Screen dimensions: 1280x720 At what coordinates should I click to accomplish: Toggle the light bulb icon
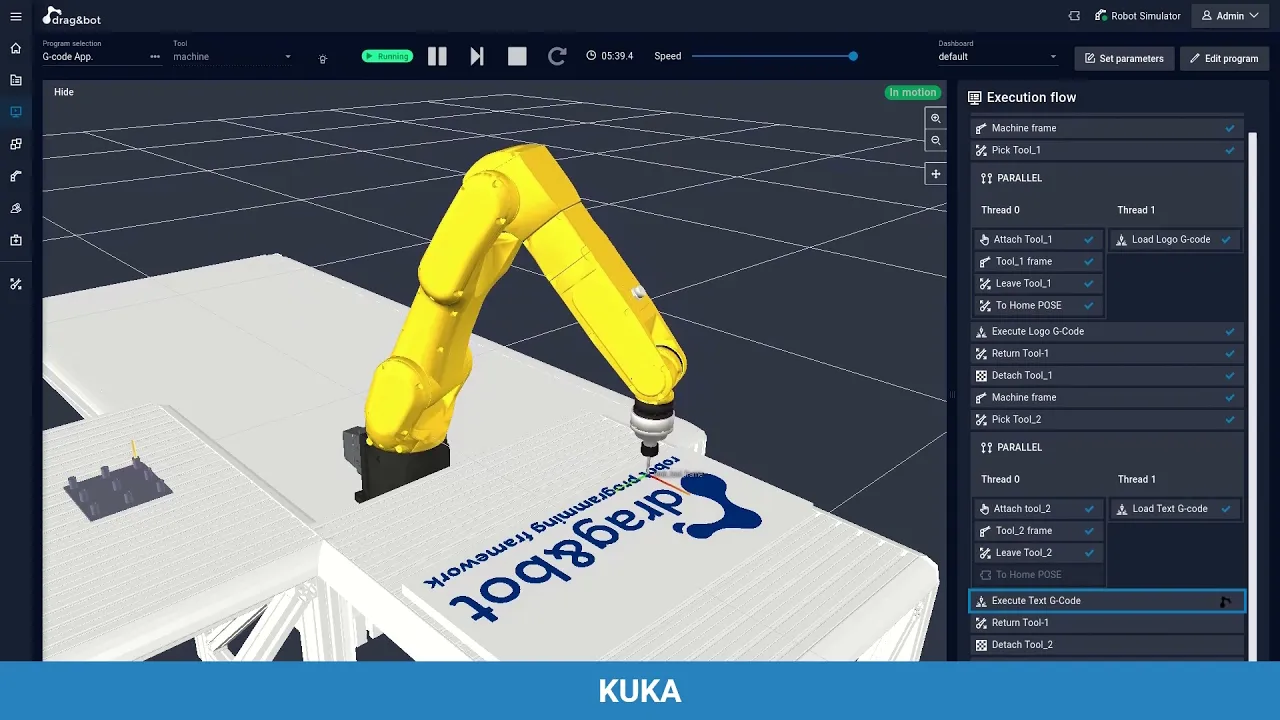click(x=322, y=59)
